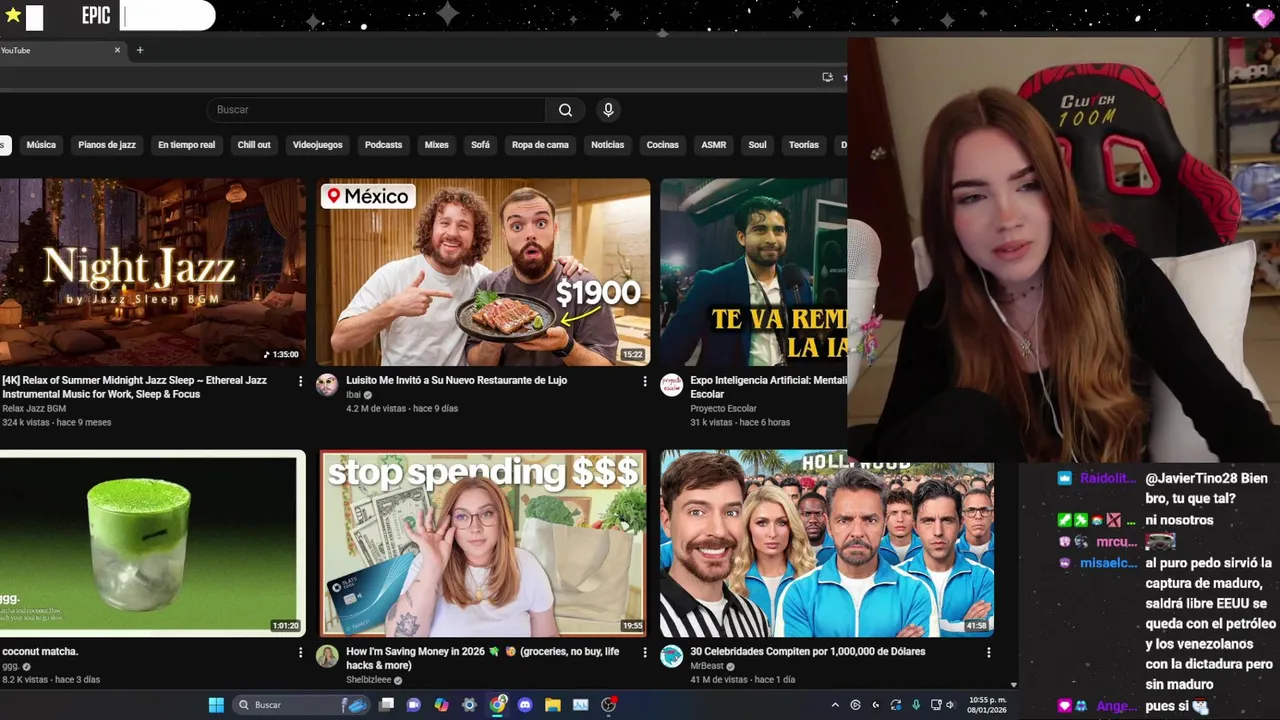
Task: Select the Chill out filter chip
Action: [254, 145]
